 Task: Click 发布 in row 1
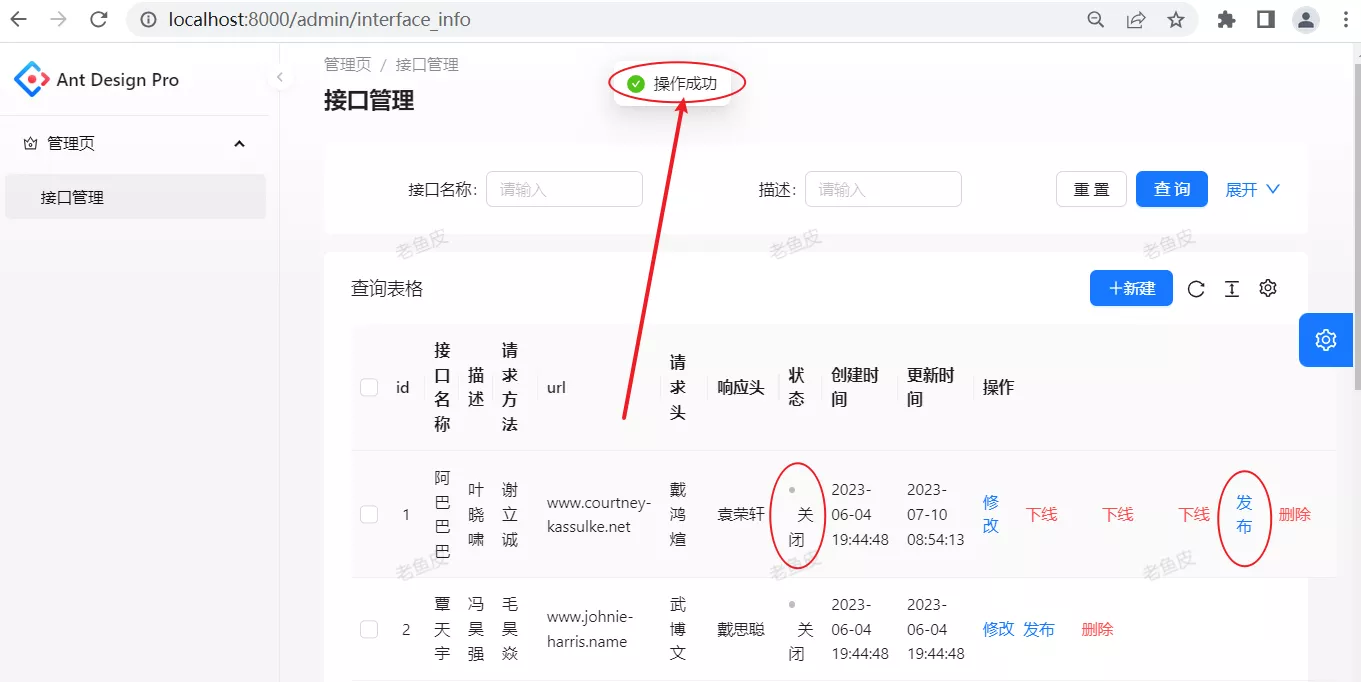pos(1244,514)
